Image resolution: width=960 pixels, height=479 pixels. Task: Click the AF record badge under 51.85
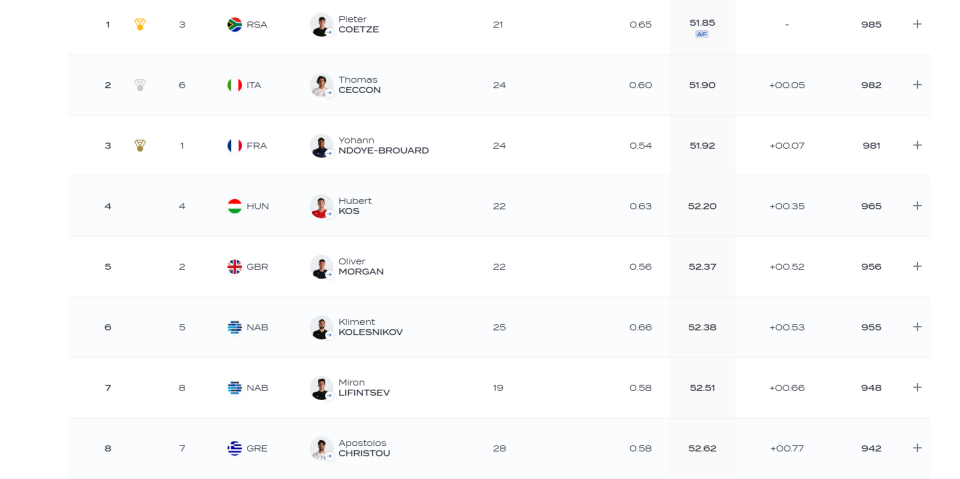pyautogui.click(x=702, y=34)
